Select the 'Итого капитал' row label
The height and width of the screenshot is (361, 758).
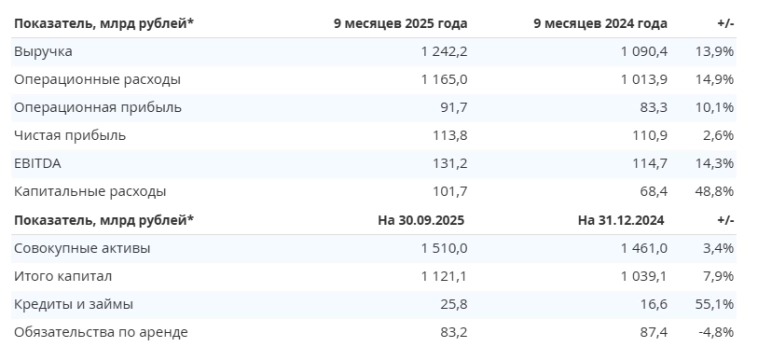tap(63, 276)
